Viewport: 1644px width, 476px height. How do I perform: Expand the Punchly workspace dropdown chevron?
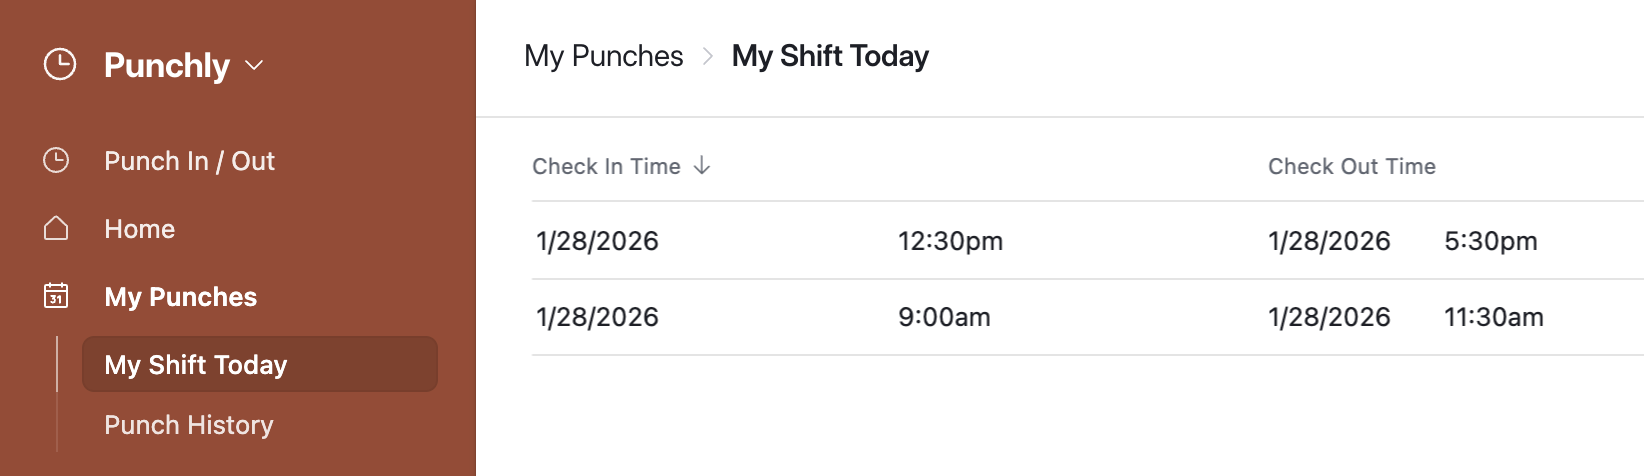point(254,66)
